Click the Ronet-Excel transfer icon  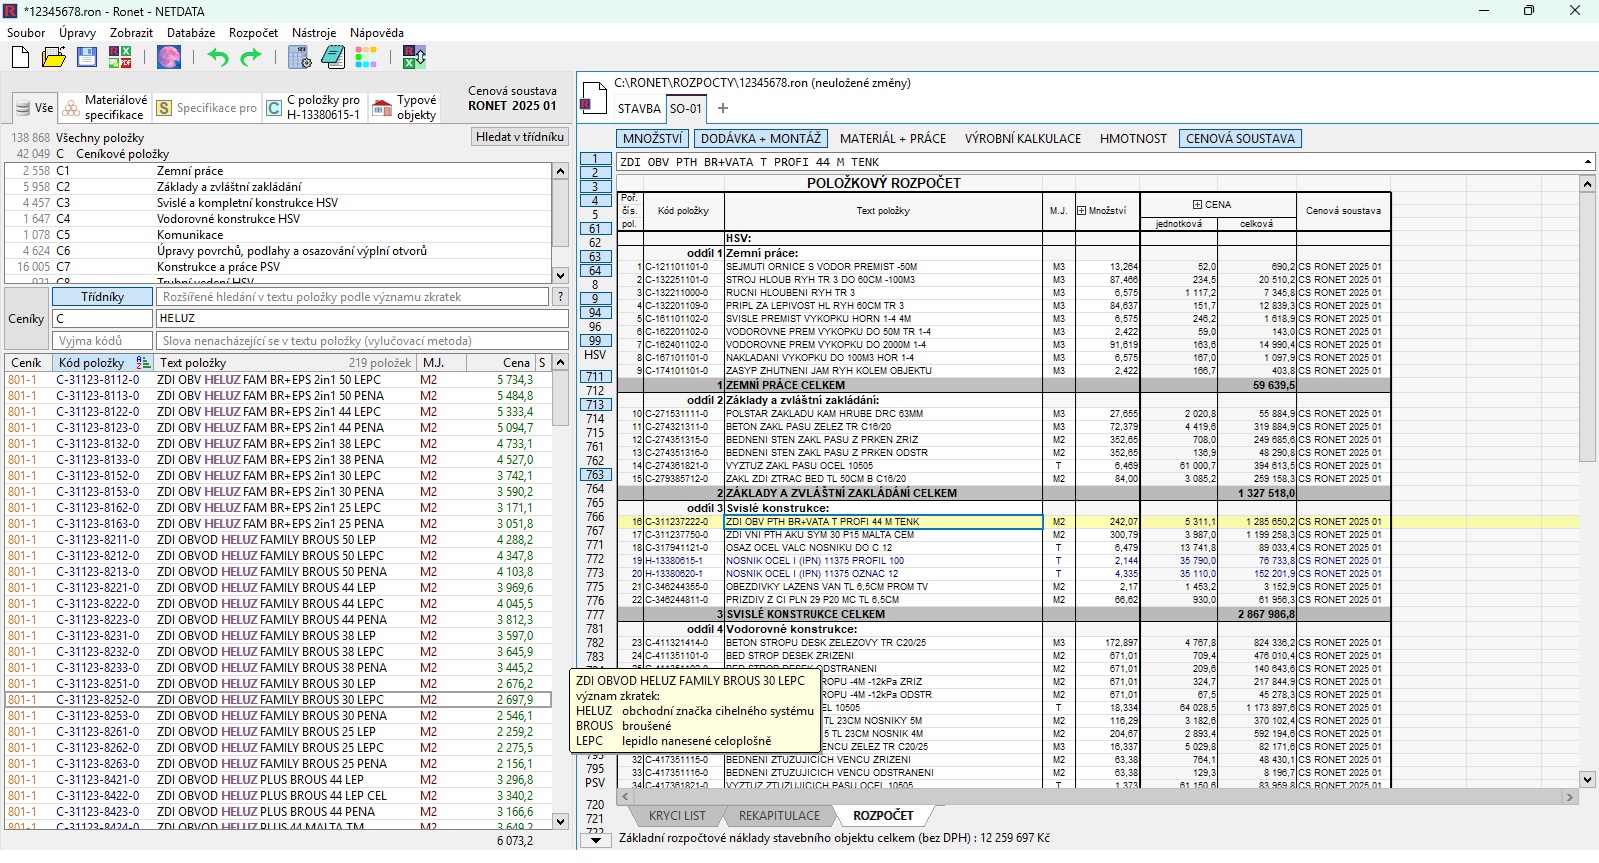414,57
